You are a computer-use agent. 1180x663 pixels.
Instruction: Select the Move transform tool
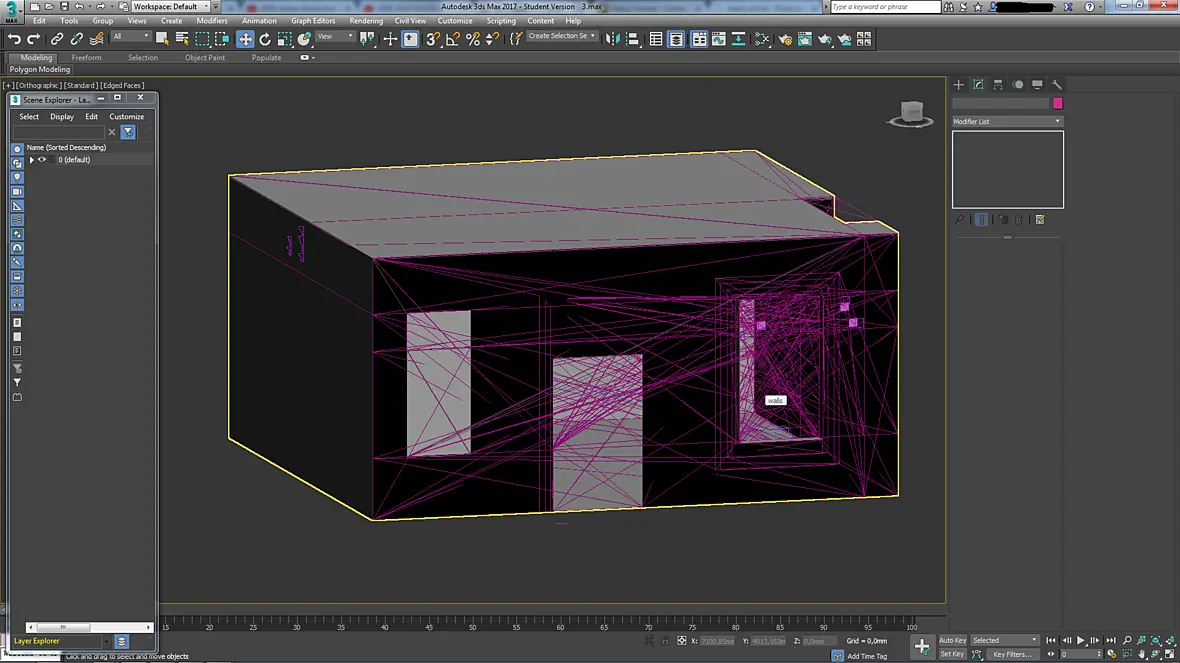(245, 39)
